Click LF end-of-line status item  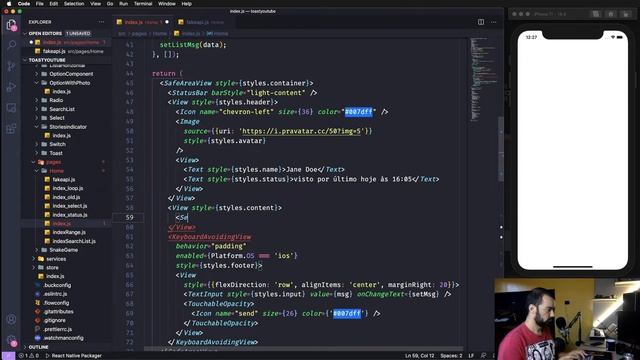(x=471, y=356)
